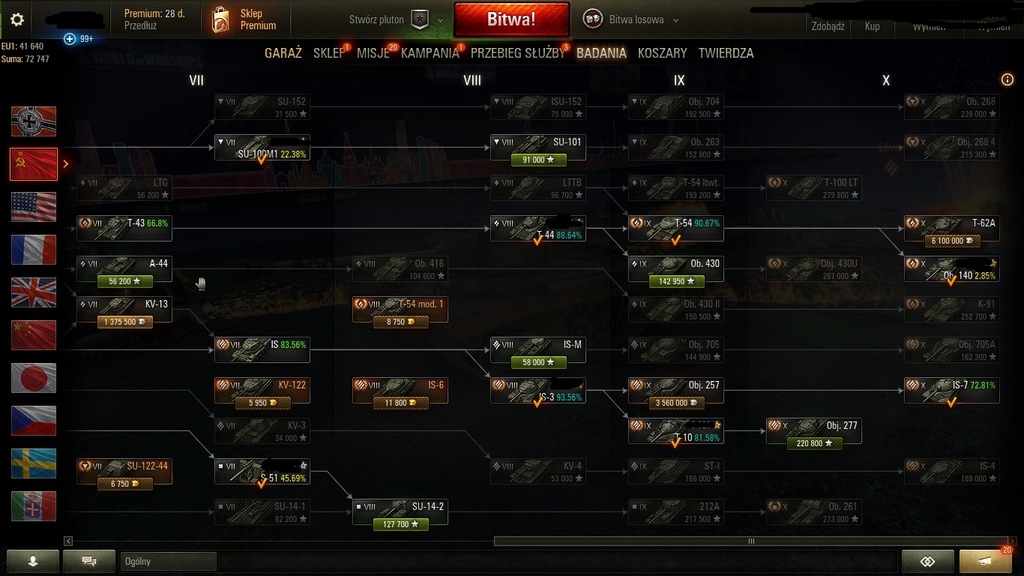The image size is (1024, 576).
Task: Open the settings gear menu
Action: (17, 20)
